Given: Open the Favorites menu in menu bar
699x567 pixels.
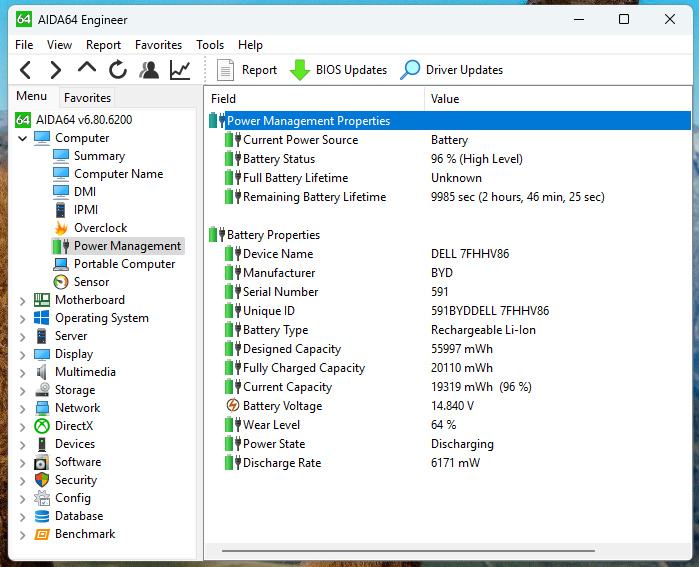Looking at the screenshot, I should [158, 45].
